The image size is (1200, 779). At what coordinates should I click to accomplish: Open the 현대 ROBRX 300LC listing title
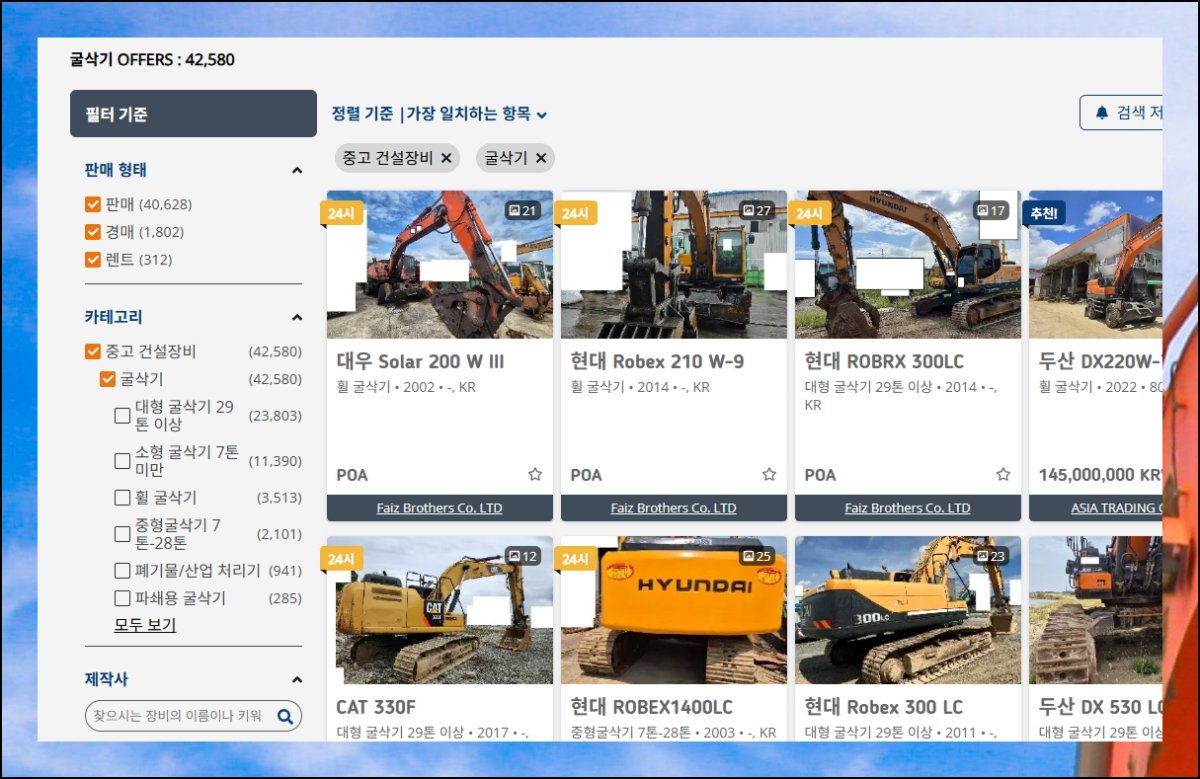[884, 362]
